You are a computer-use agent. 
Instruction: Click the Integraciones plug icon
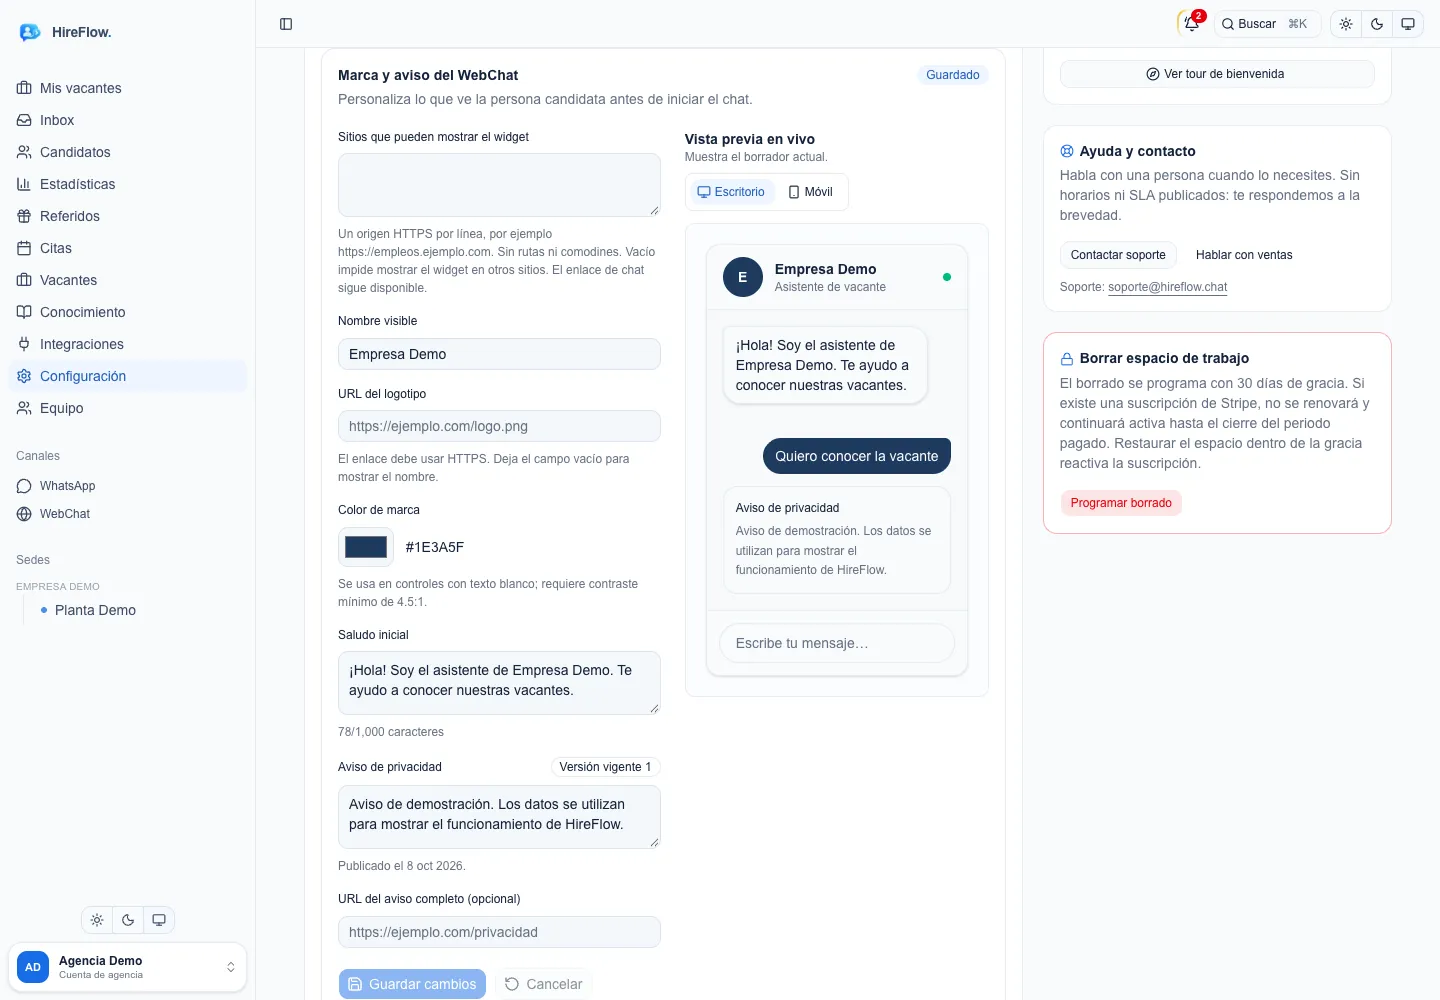point(24,344)
